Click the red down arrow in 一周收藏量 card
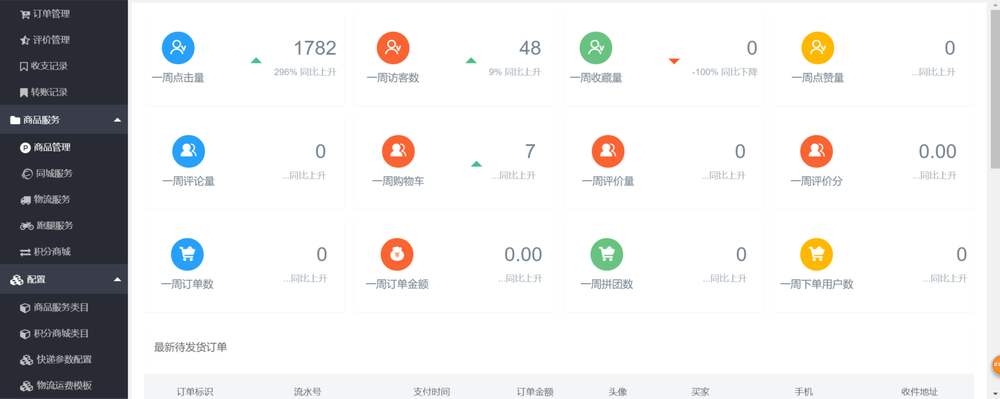Image resolution: width=1000 pixels, height=399 pixels. [x=674, y=61]
